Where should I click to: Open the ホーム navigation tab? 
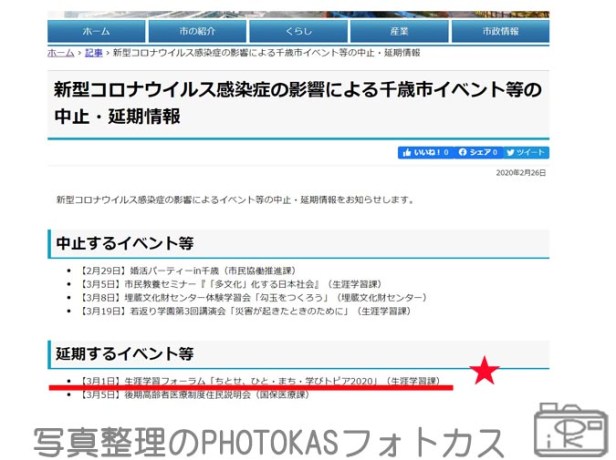(x=96, y=31)
